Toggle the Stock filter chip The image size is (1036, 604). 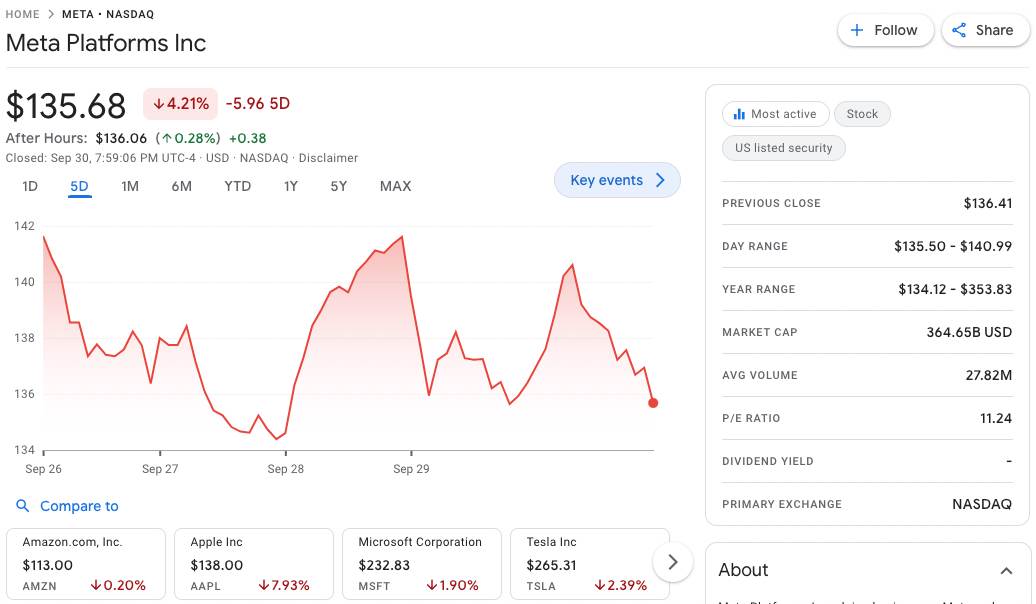862,114
